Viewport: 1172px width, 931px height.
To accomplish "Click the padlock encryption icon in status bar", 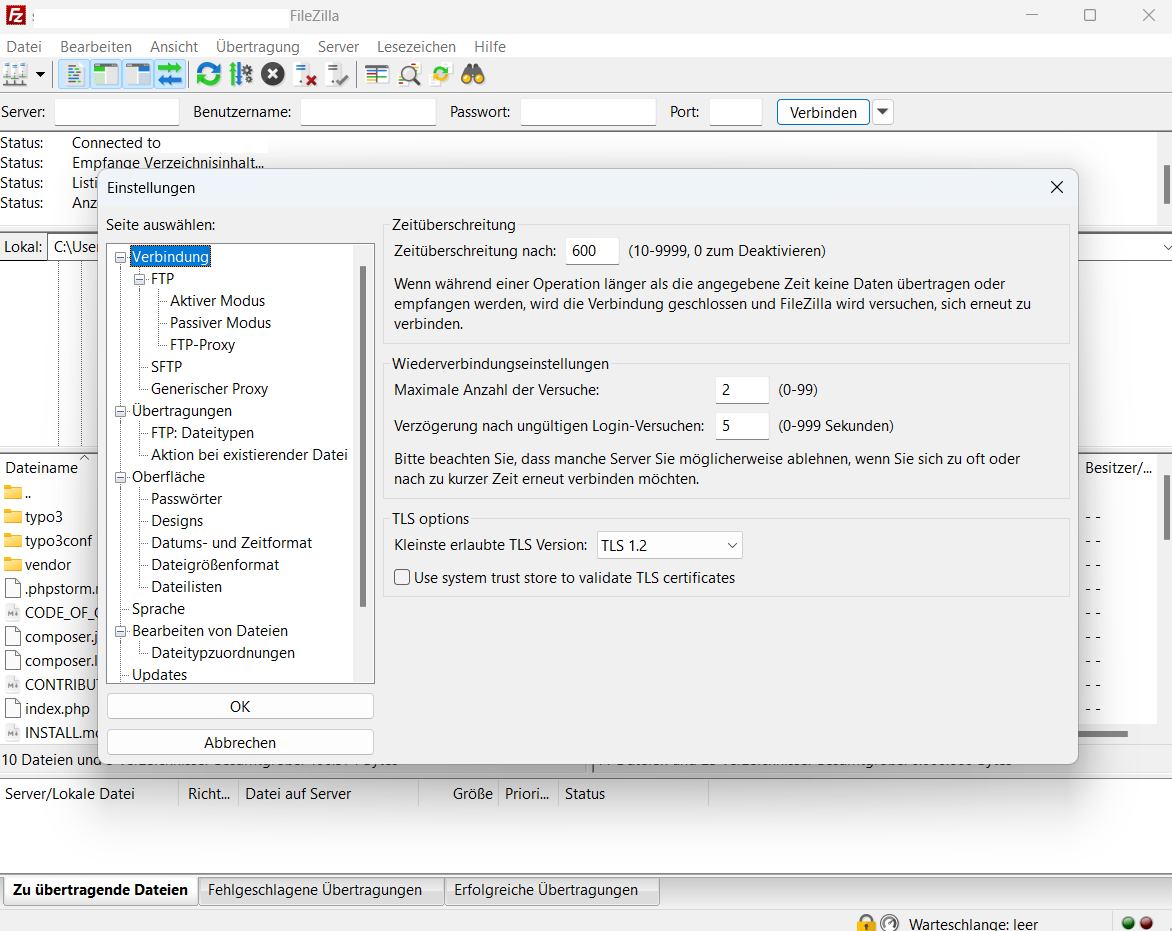I will [x=866, y=923].
